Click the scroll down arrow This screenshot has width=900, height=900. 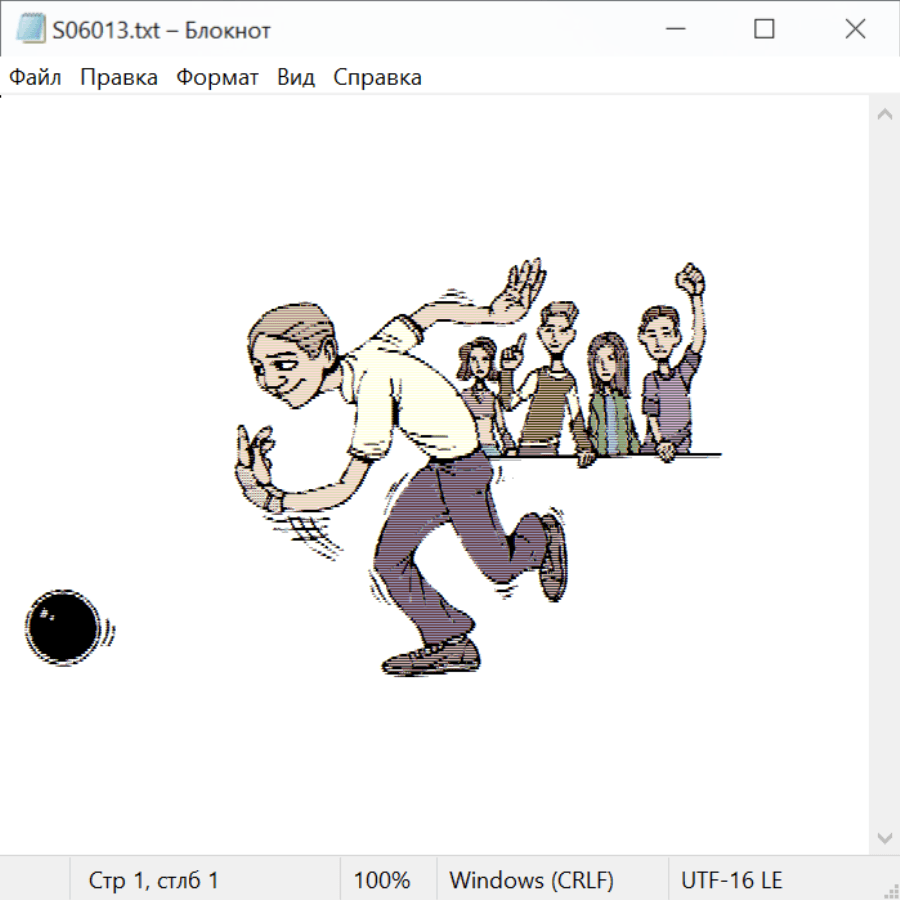click(x=884, y=837)
